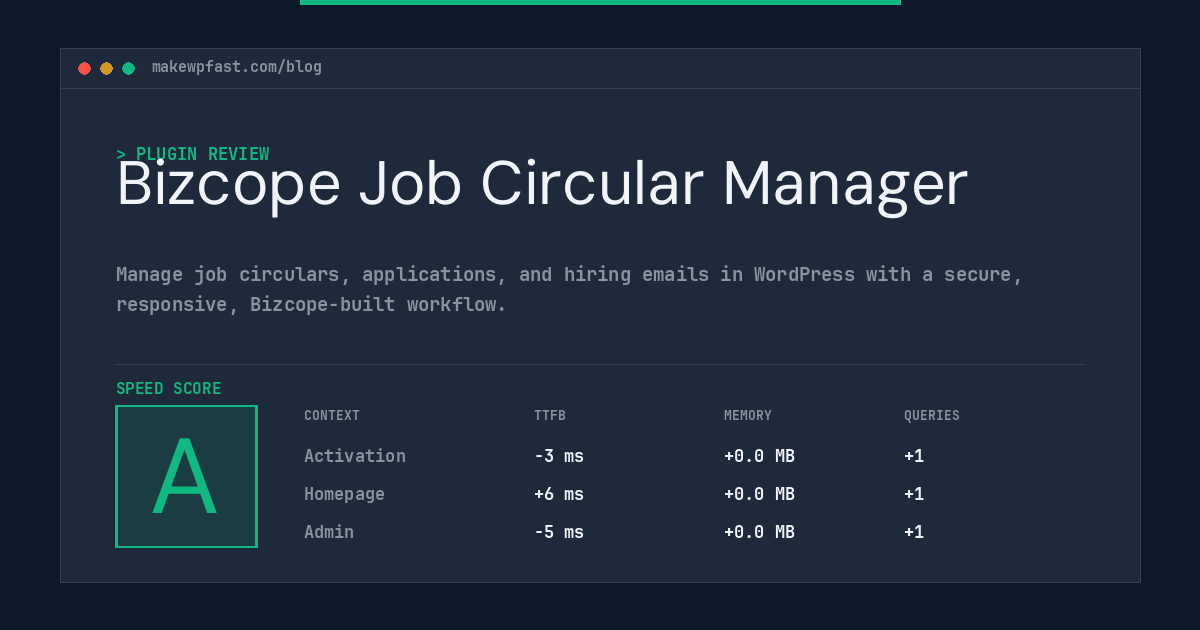Click the red window dot

[x=84, y=68]
